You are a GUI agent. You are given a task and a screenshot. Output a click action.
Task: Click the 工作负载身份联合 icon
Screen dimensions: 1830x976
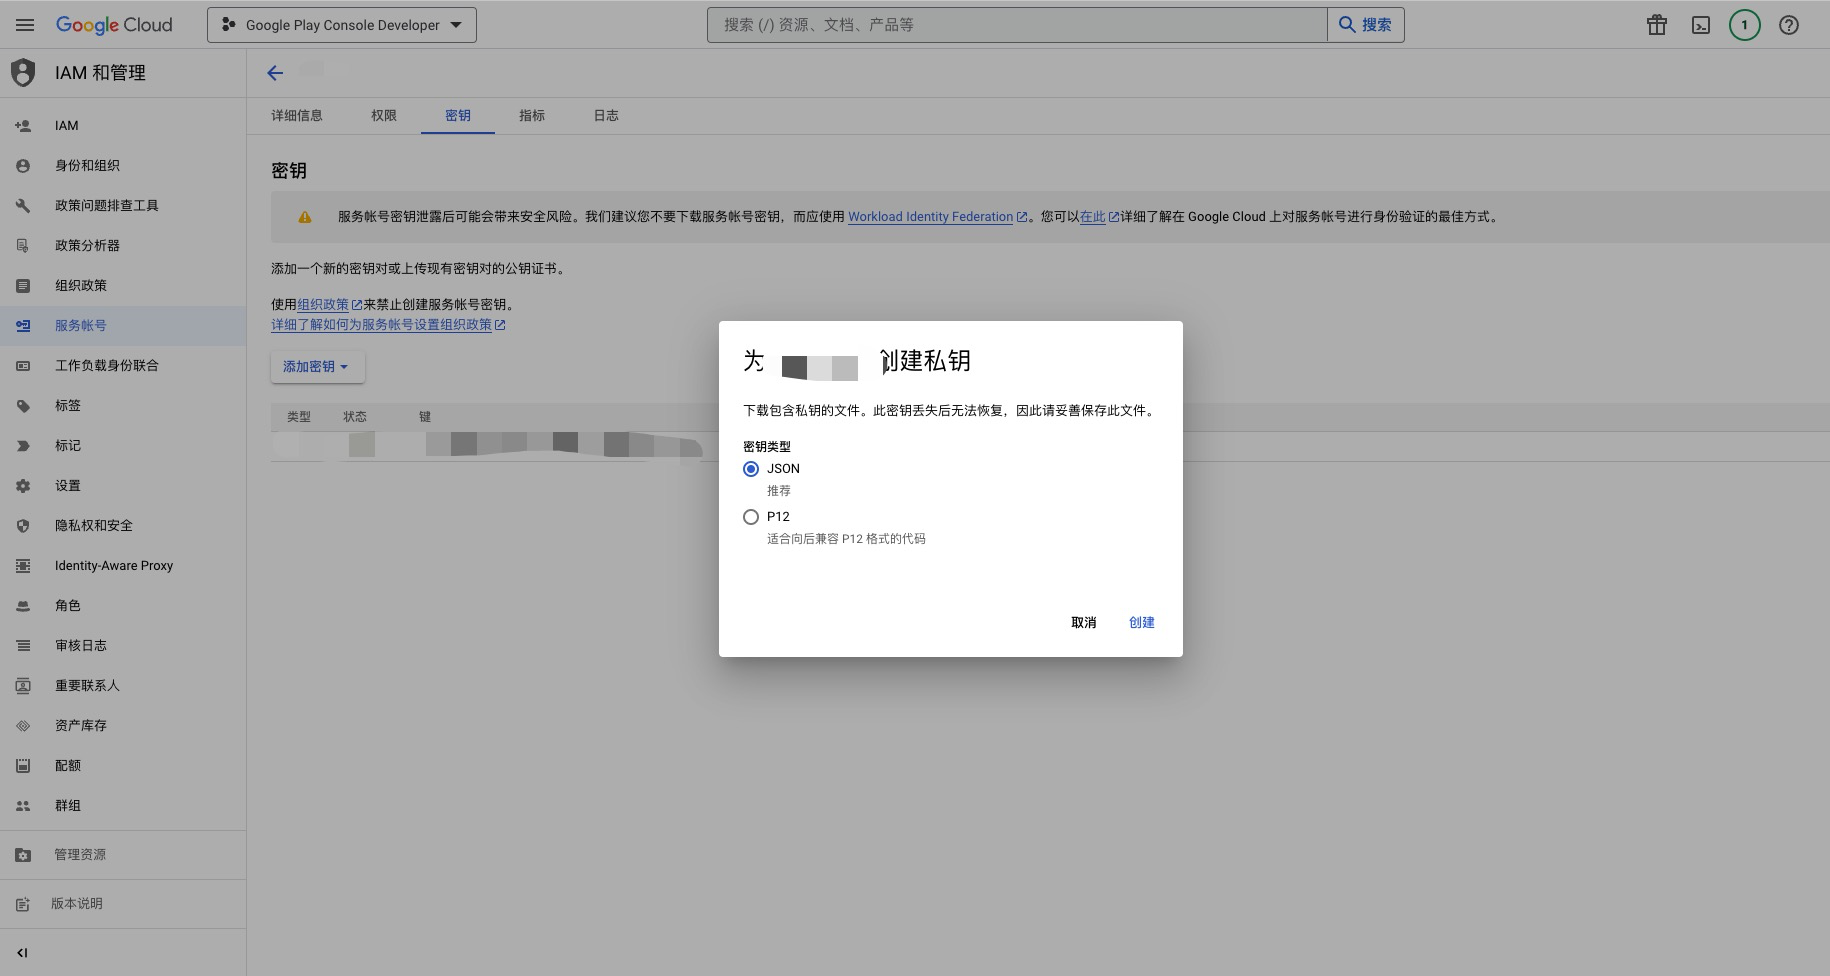(x=23, y=366)
